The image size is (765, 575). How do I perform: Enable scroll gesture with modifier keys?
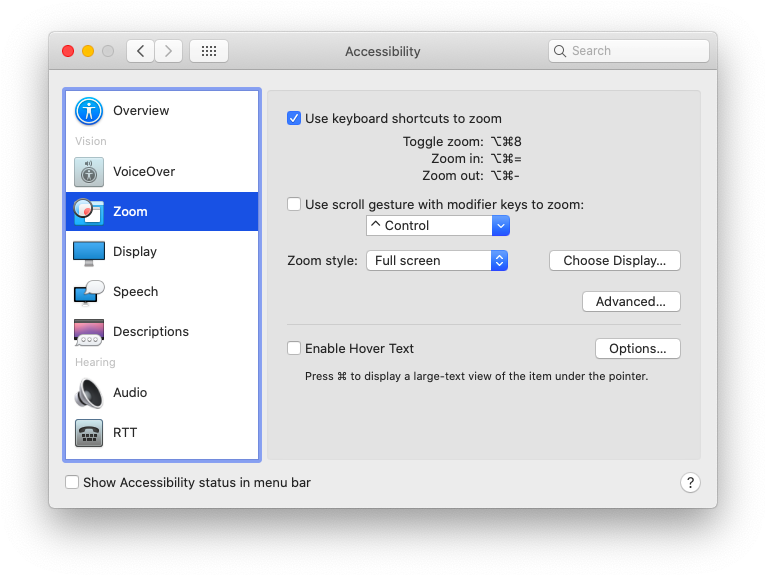click(294, 204)
